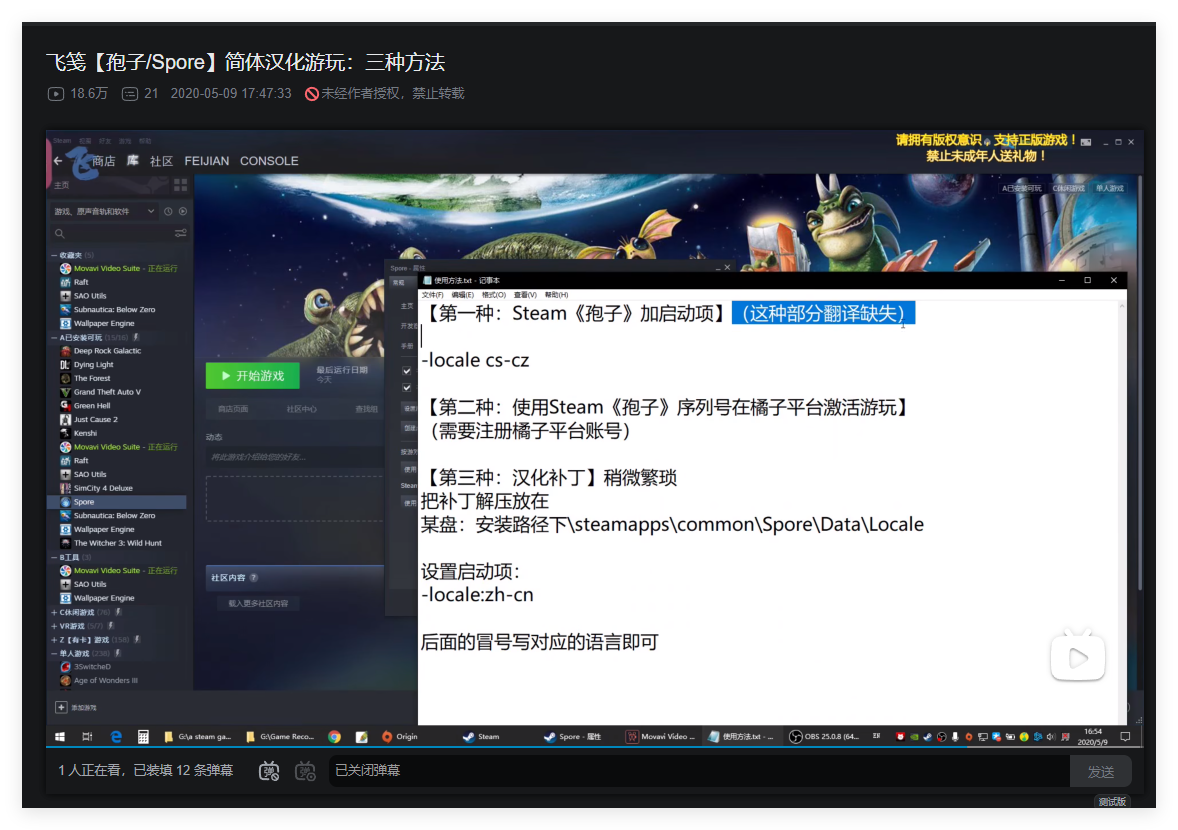The width and height of the screenshot is (1178, 830).
Task: Click the danmaku text input field
Action: 699,771
